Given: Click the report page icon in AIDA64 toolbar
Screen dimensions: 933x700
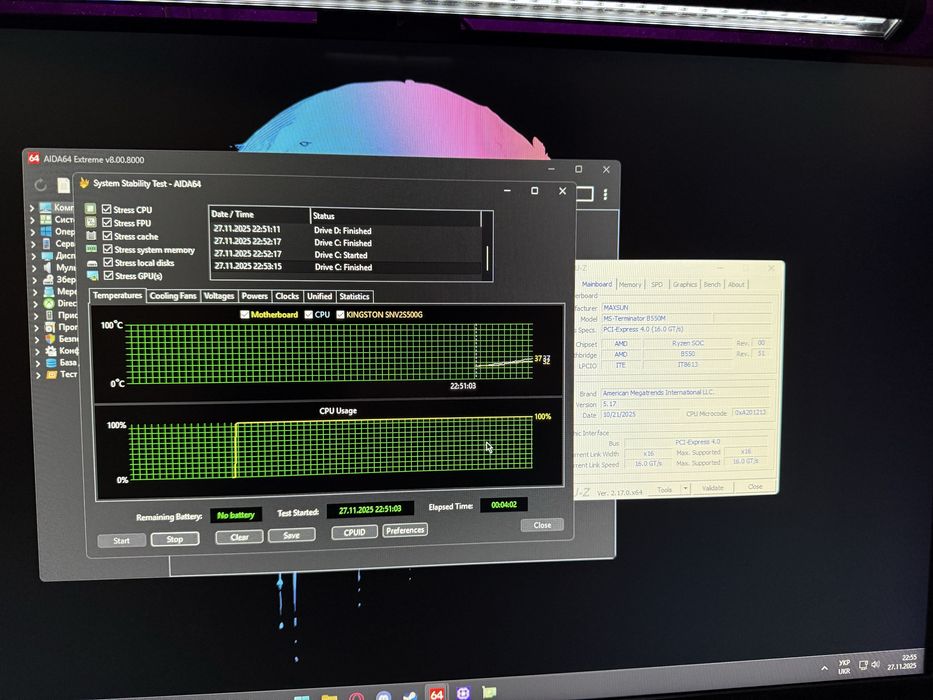Looking at the screenshot, I should click(63, 185).
